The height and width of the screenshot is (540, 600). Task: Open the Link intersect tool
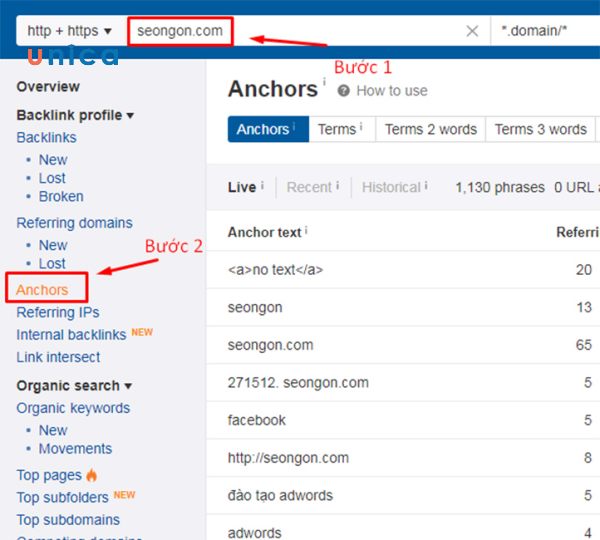click(x=58, y=357)
